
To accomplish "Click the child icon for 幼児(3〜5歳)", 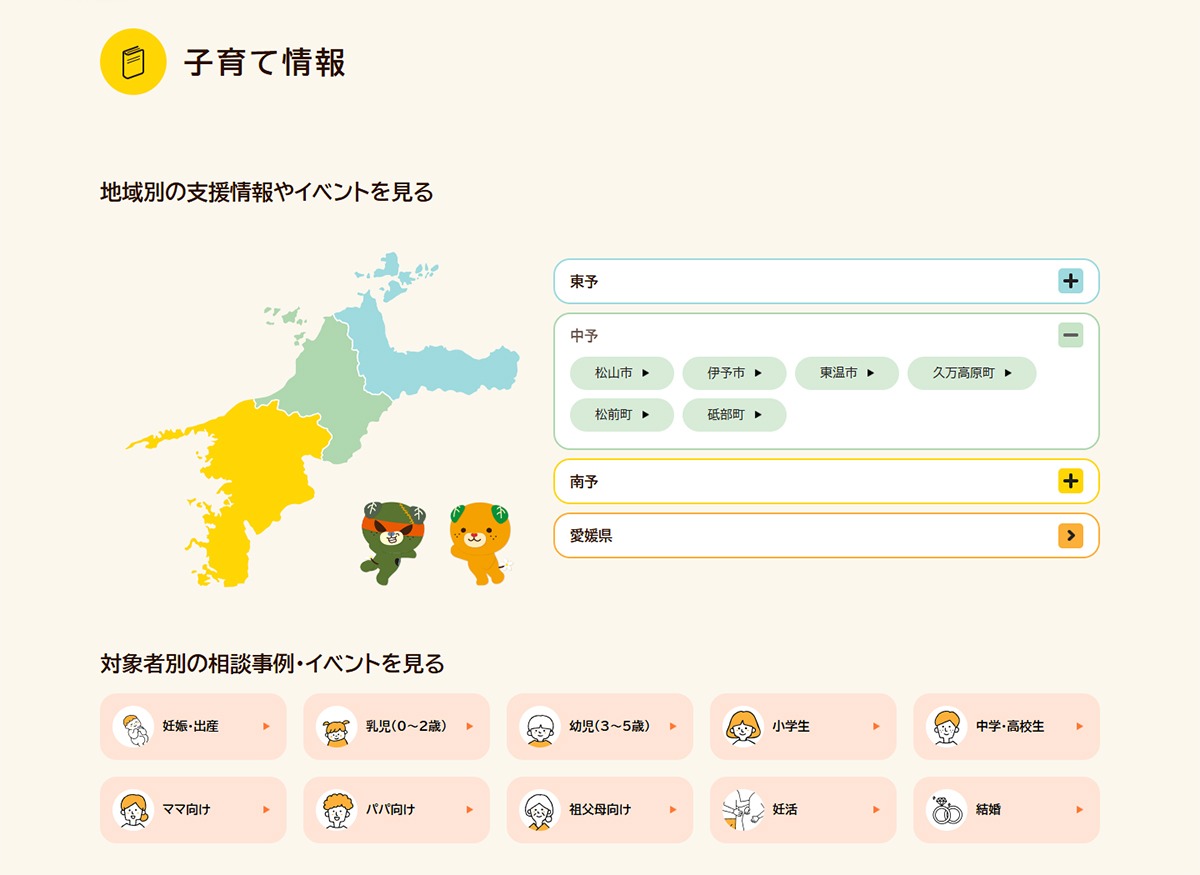I will tap(540, 727).
